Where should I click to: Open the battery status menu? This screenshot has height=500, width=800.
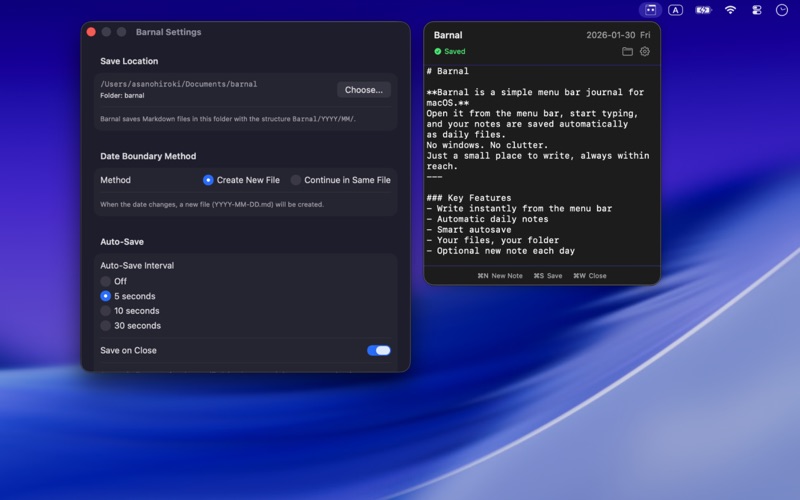pyautogui.click(x=703, y=10)
